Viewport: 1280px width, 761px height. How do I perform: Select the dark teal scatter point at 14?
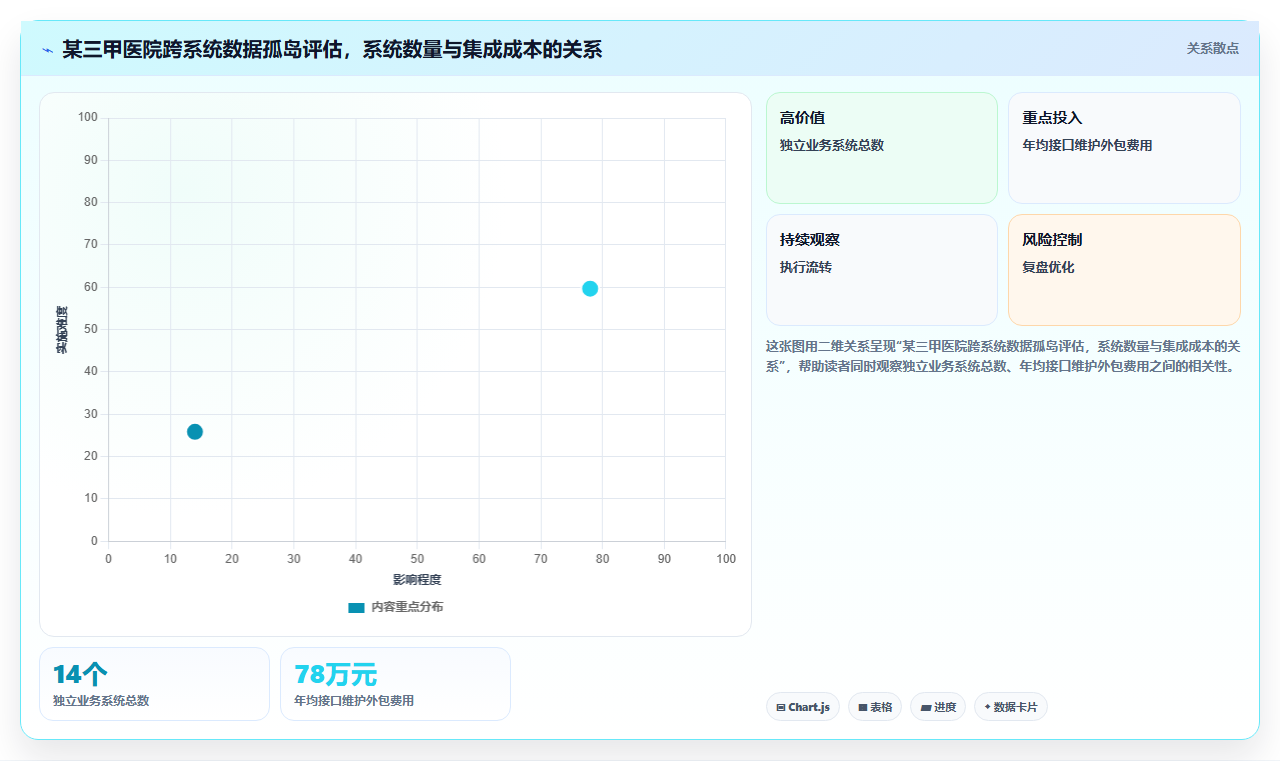coord(195,432)
